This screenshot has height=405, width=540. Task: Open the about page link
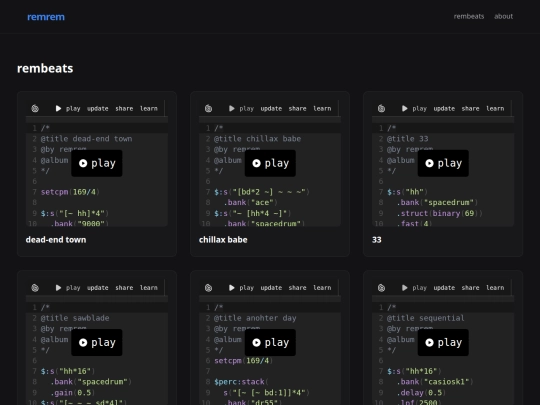tap(503, 16)
